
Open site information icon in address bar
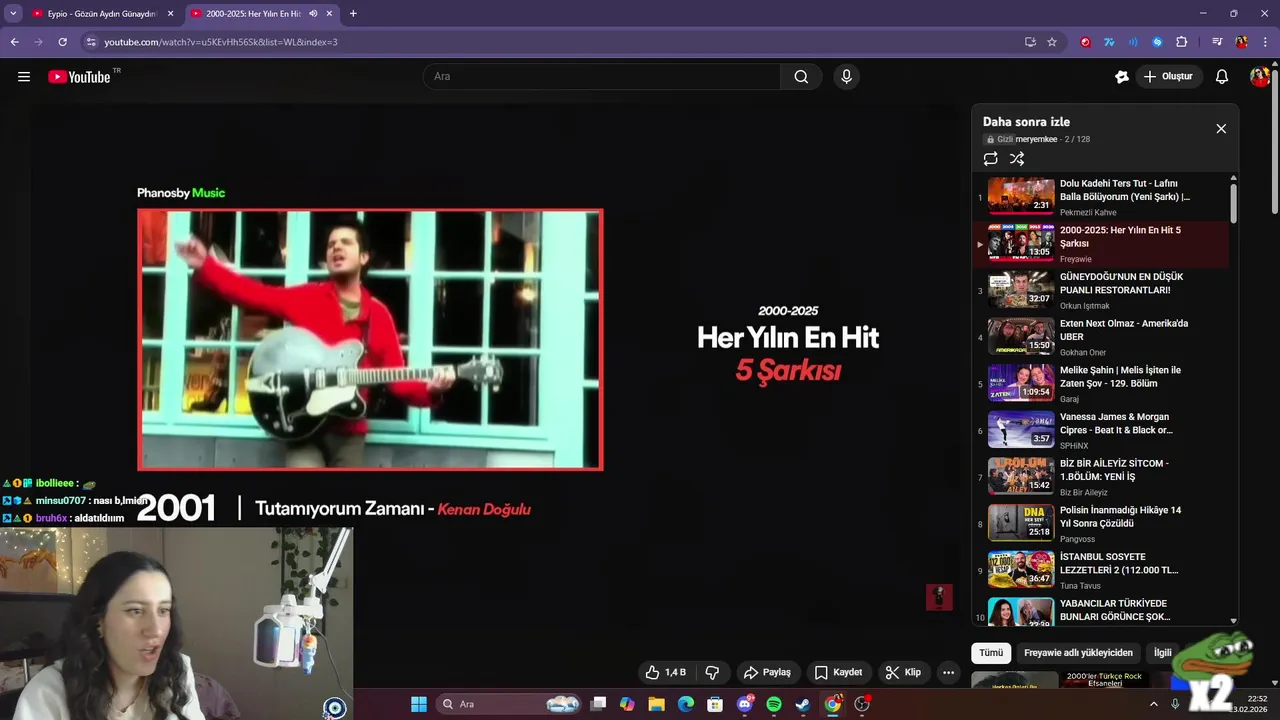pos(91,42)
